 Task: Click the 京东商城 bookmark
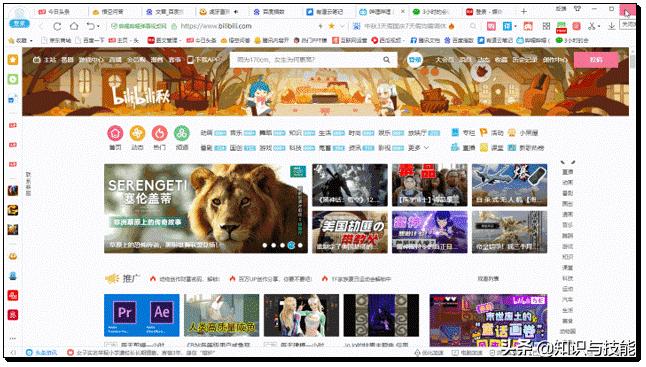[x=56, y=40]
